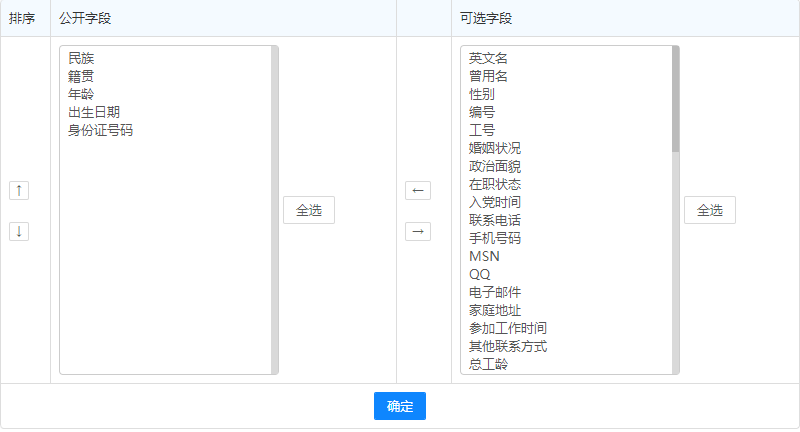Select 身份证号码 in public fields
The image size is (800, 432).
(100, 130)
